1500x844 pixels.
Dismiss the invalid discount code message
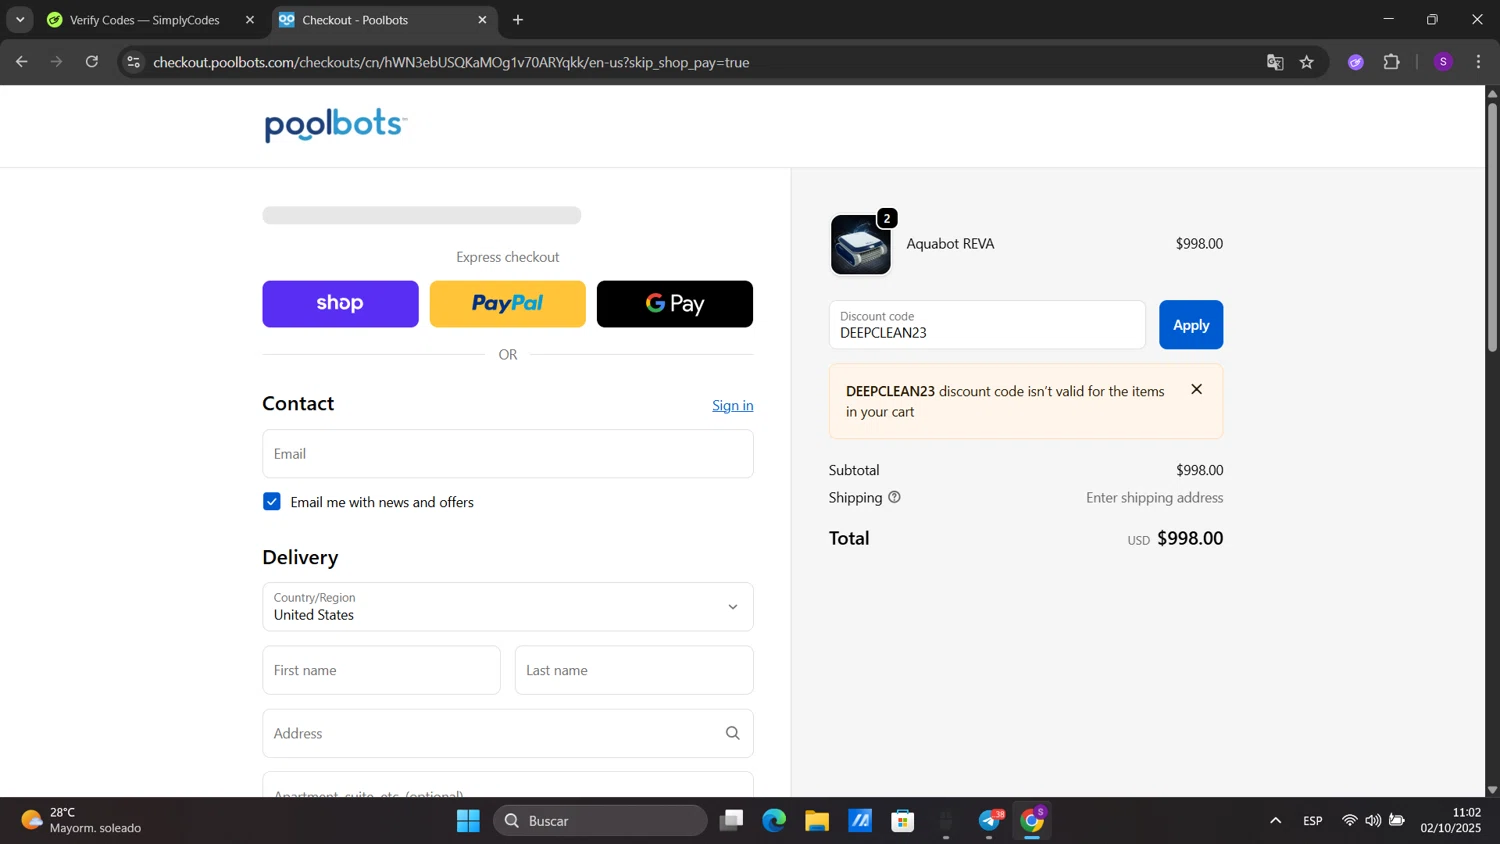[1197, 390]
